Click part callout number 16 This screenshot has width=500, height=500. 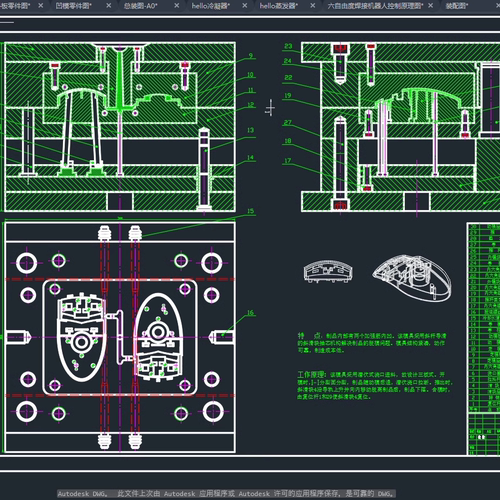click(251, 313)
